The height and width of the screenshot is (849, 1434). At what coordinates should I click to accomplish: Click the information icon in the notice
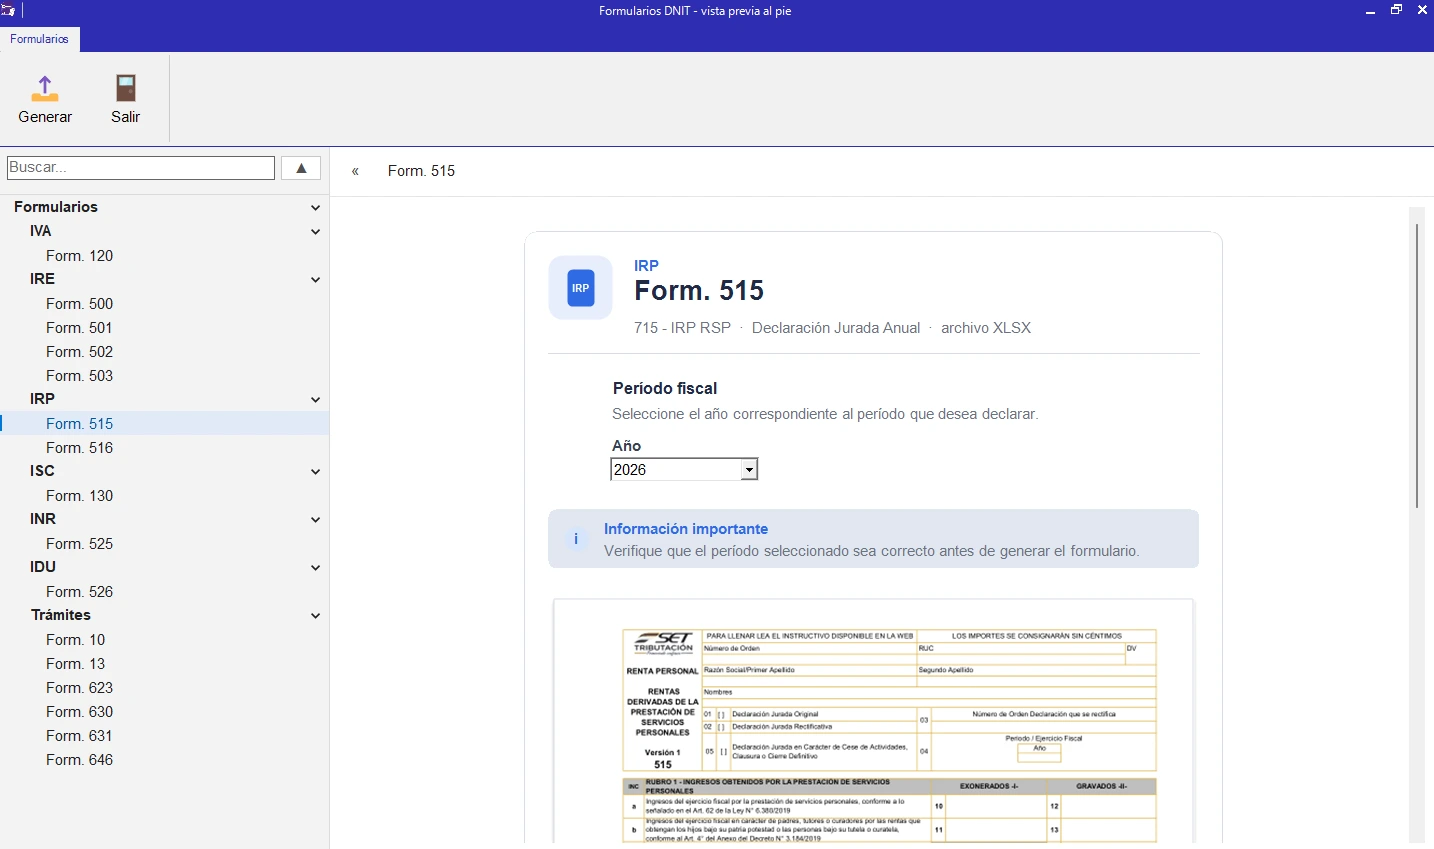(576, 539)
